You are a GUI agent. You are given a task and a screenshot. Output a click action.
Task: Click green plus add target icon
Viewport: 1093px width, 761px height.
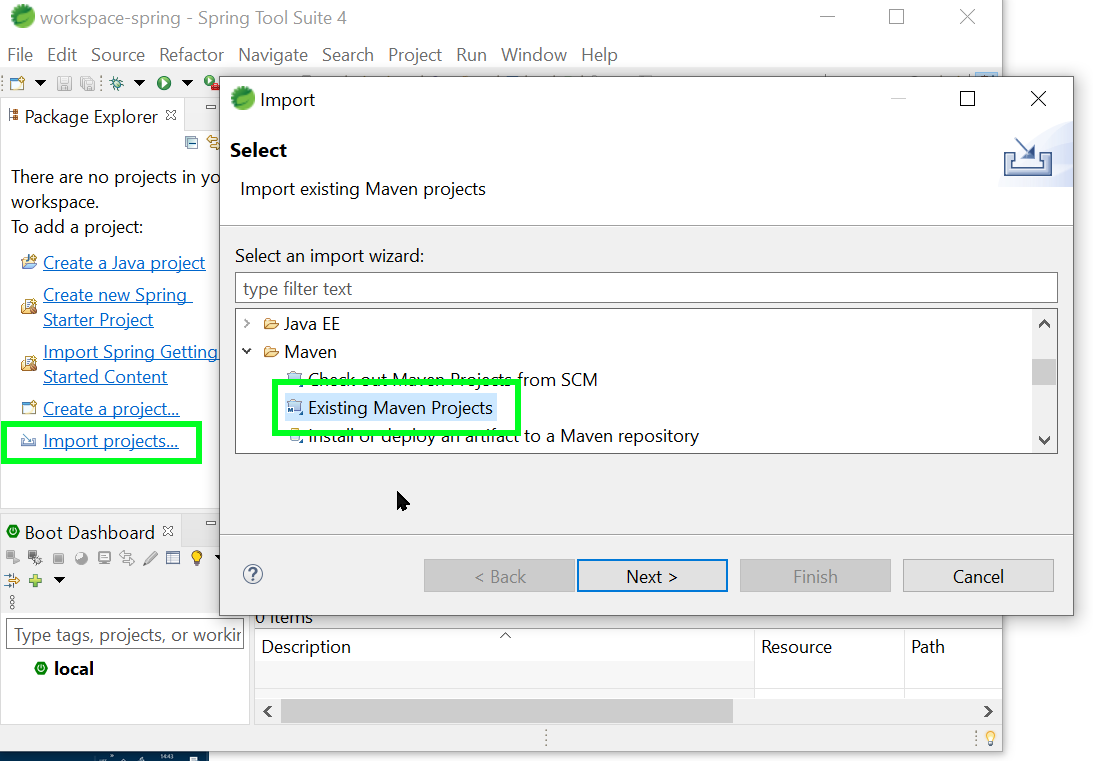pyautogui.click(x=36, y=580)
